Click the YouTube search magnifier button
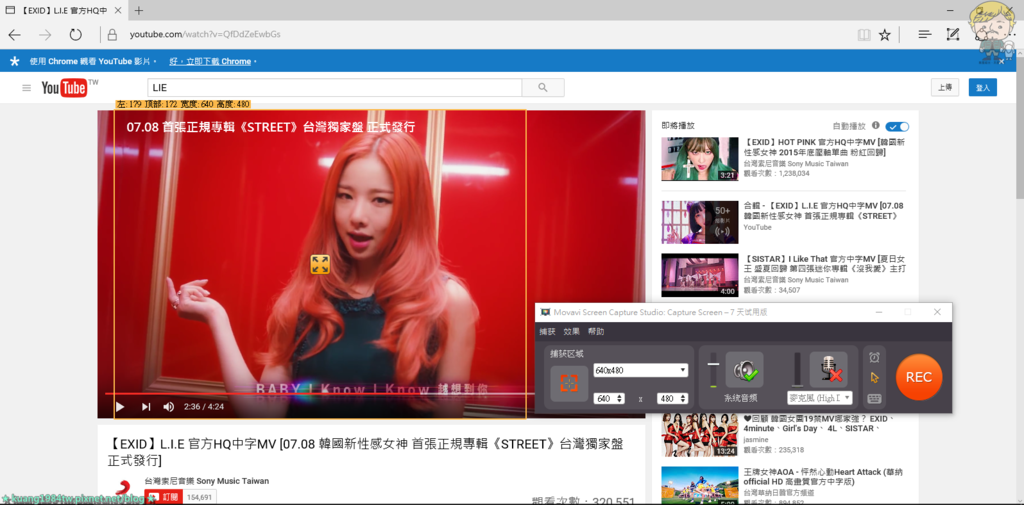This screenshot has width=1024, height=505. (x=543, y=88)
